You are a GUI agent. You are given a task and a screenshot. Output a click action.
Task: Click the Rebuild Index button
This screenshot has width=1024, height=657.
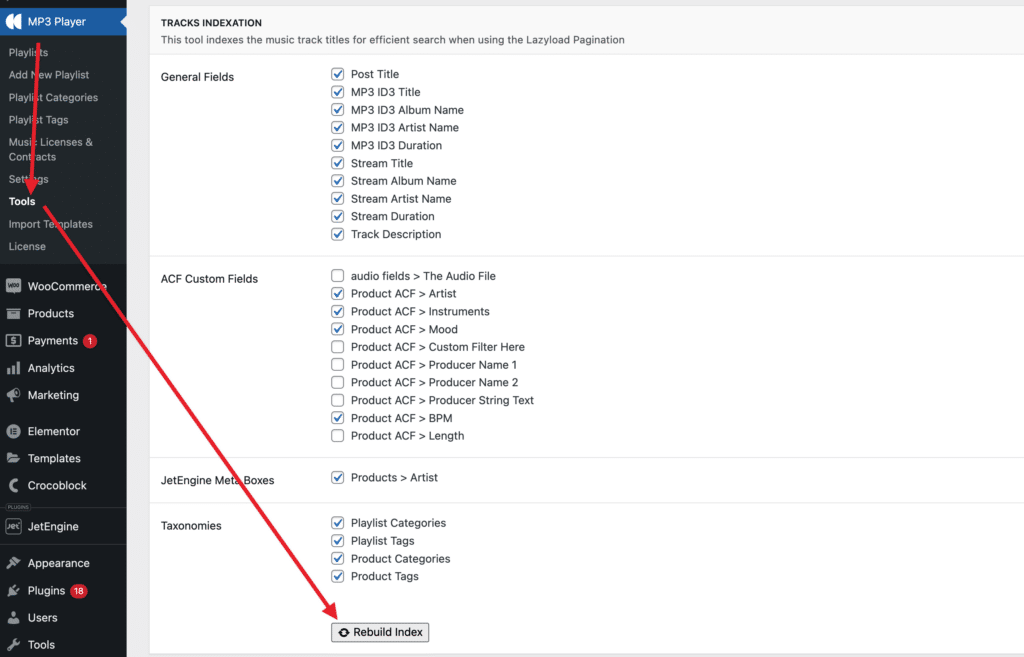pyautogui.click(x=379, y=632)
